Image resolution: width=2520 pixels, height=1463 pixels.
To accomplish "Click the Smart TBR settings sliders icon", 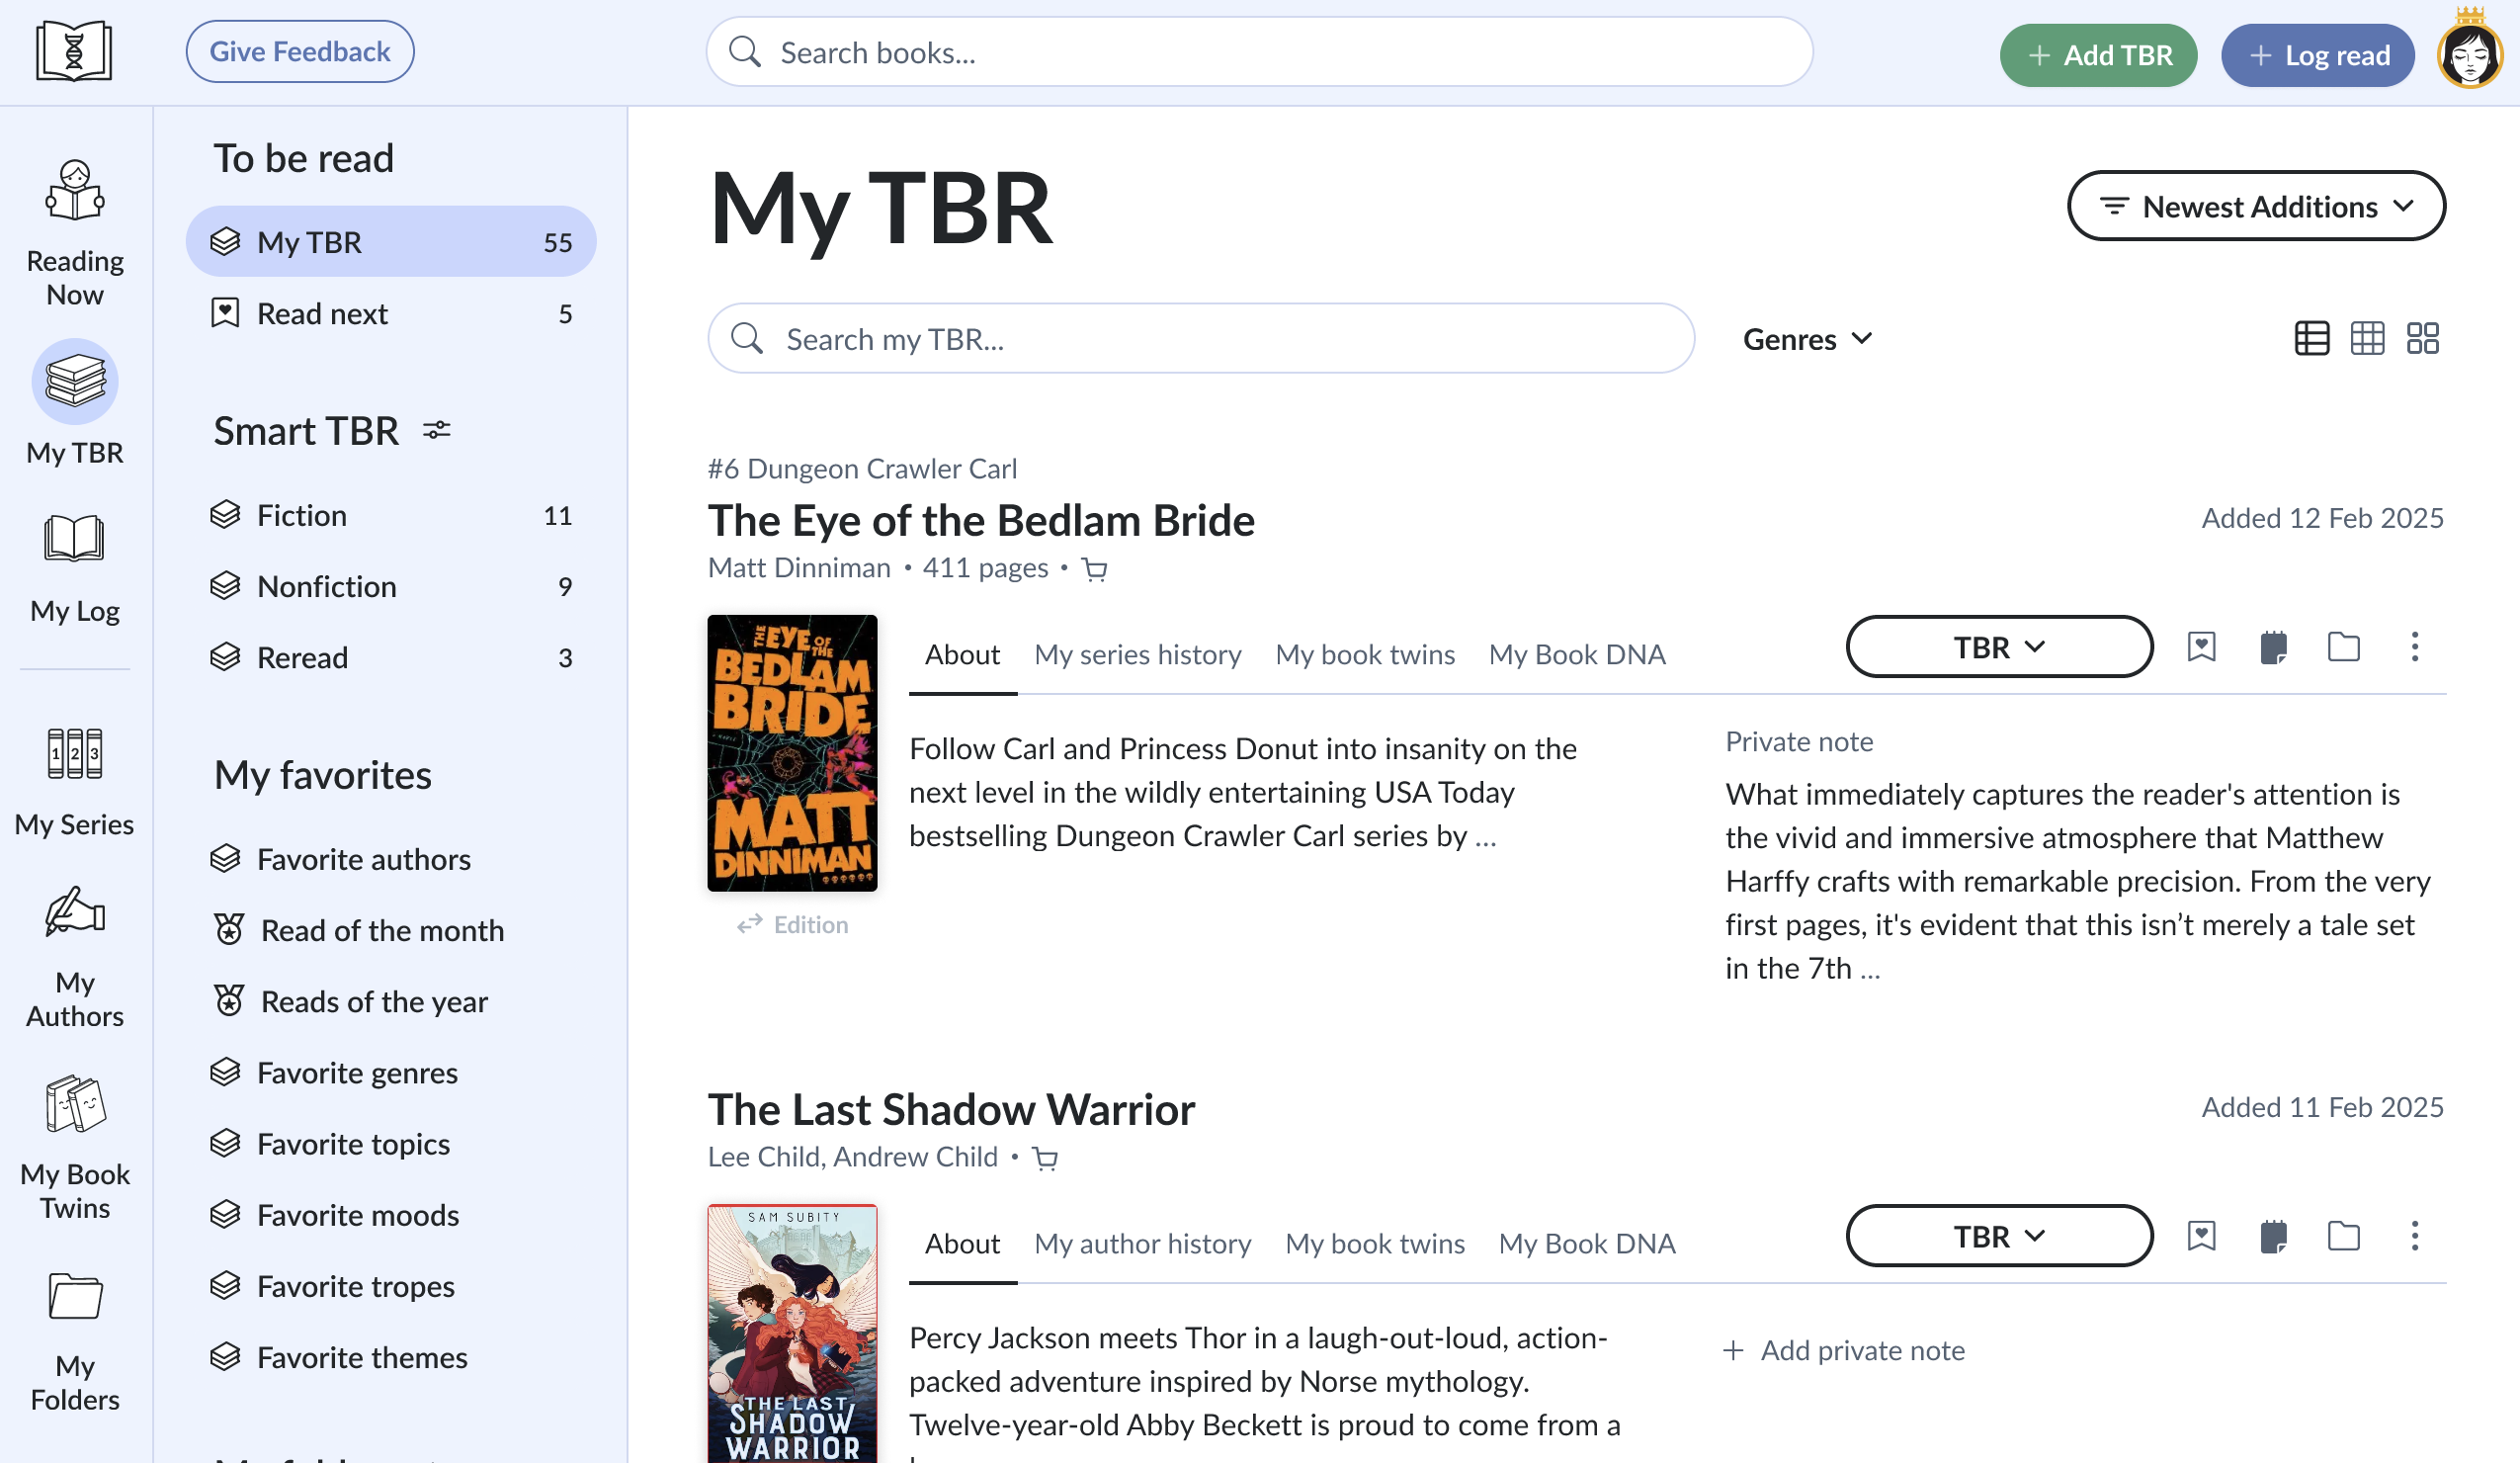I will (436, 430).
